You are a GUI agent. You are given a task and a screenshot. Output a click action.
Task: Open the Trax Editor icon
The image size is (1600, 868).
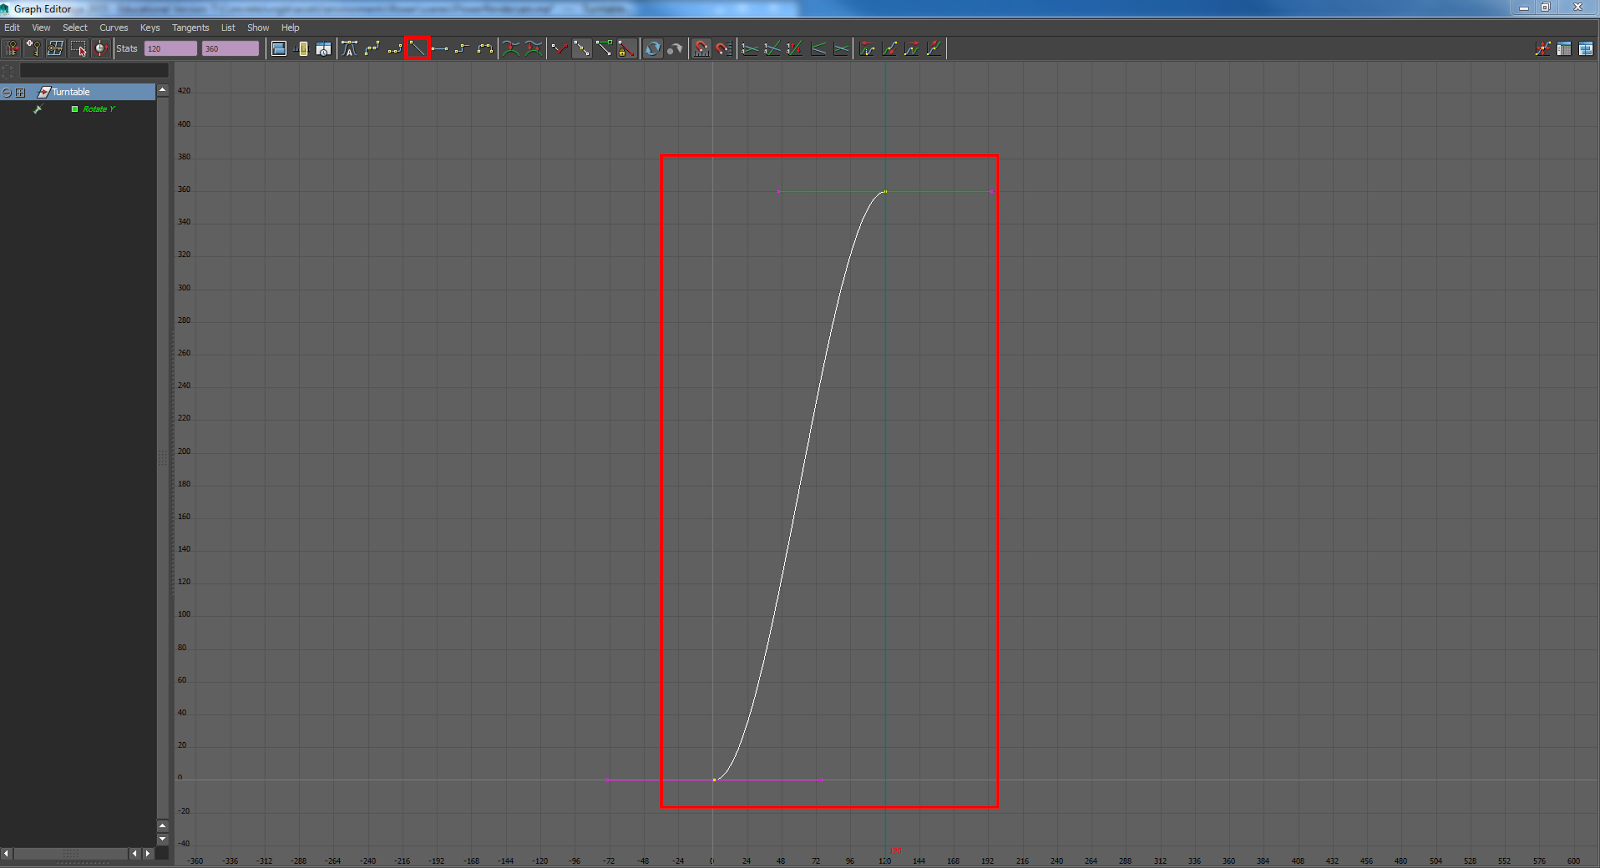(1586, 48)
